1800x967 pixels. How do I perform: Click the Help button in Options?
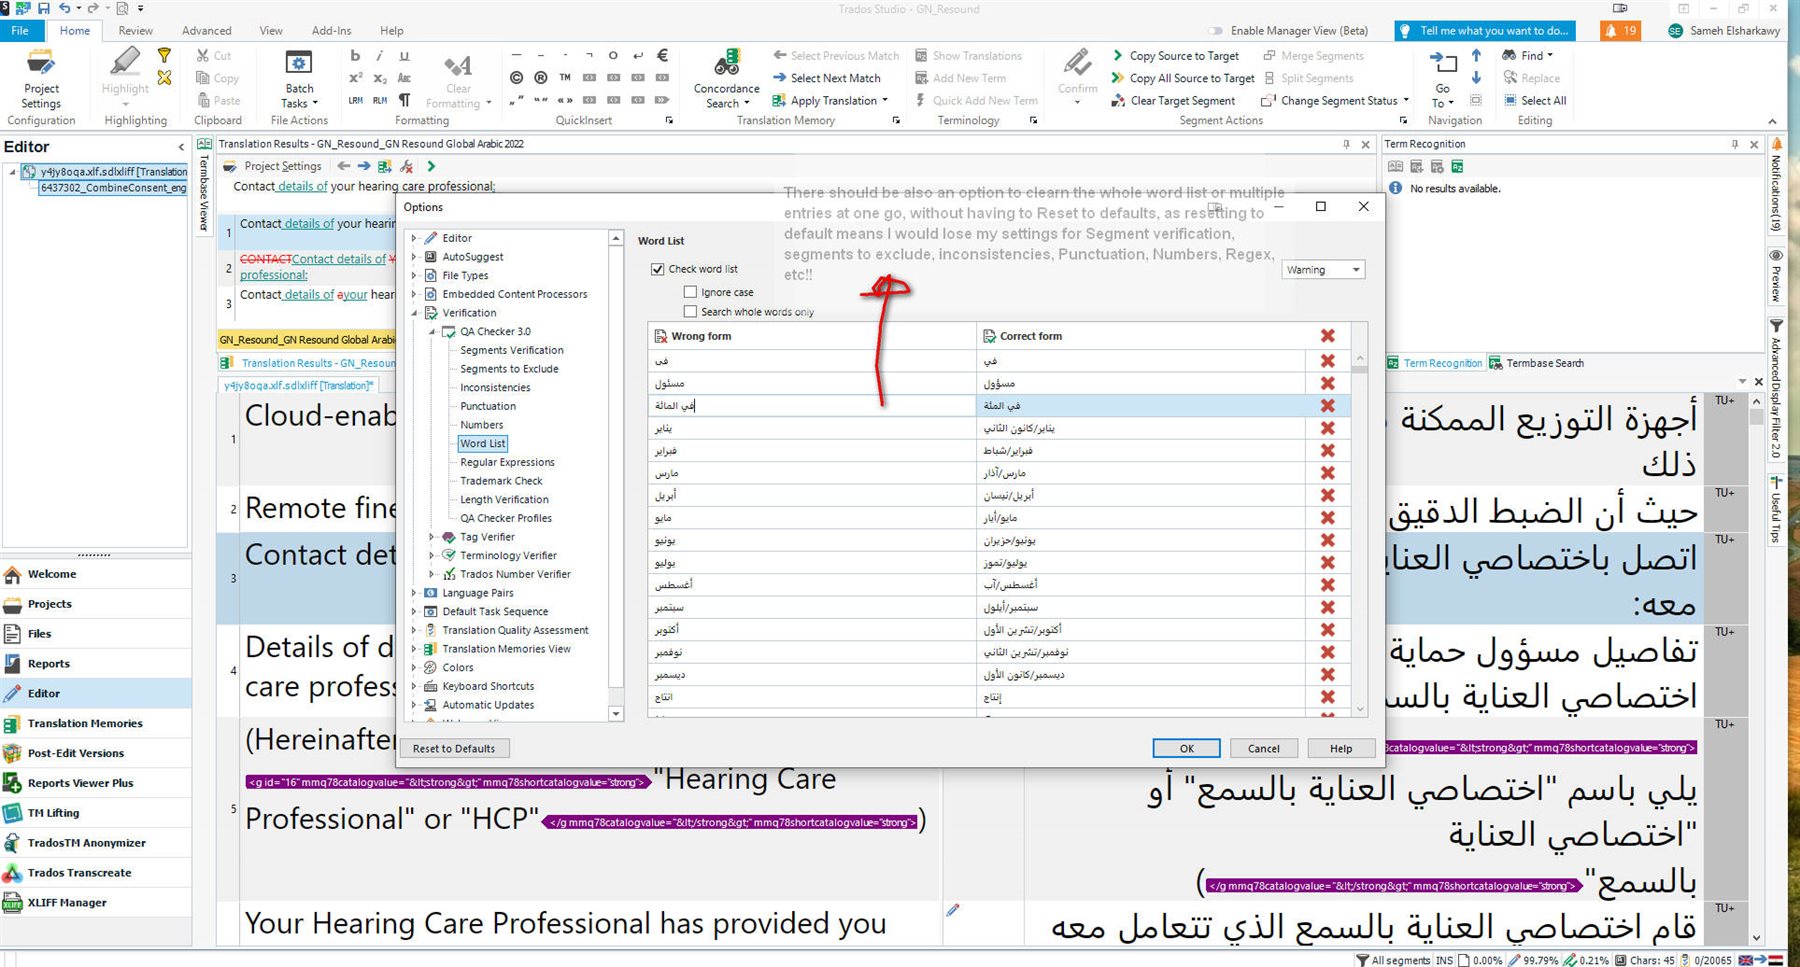tap(1341, 748)
